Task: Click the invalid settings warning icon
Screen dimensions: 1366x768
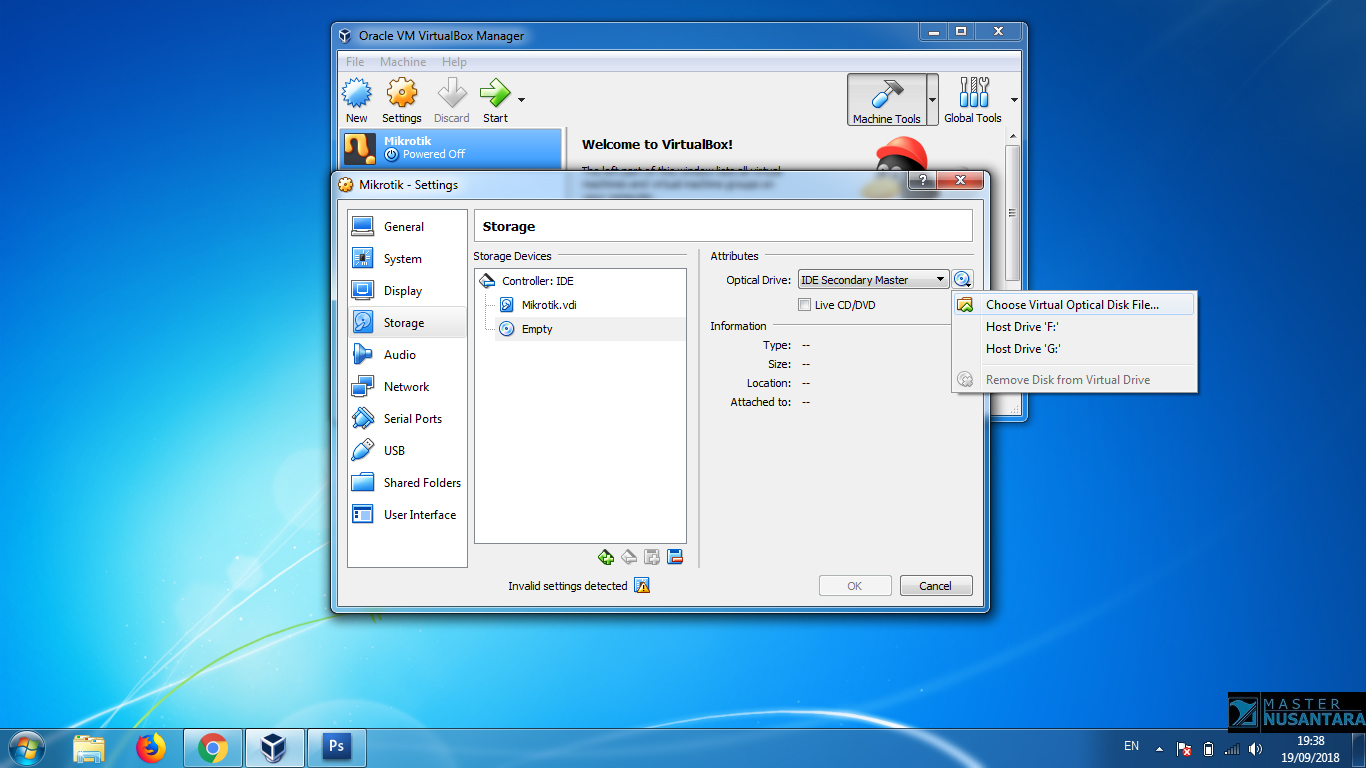Action: click(641, 586)
